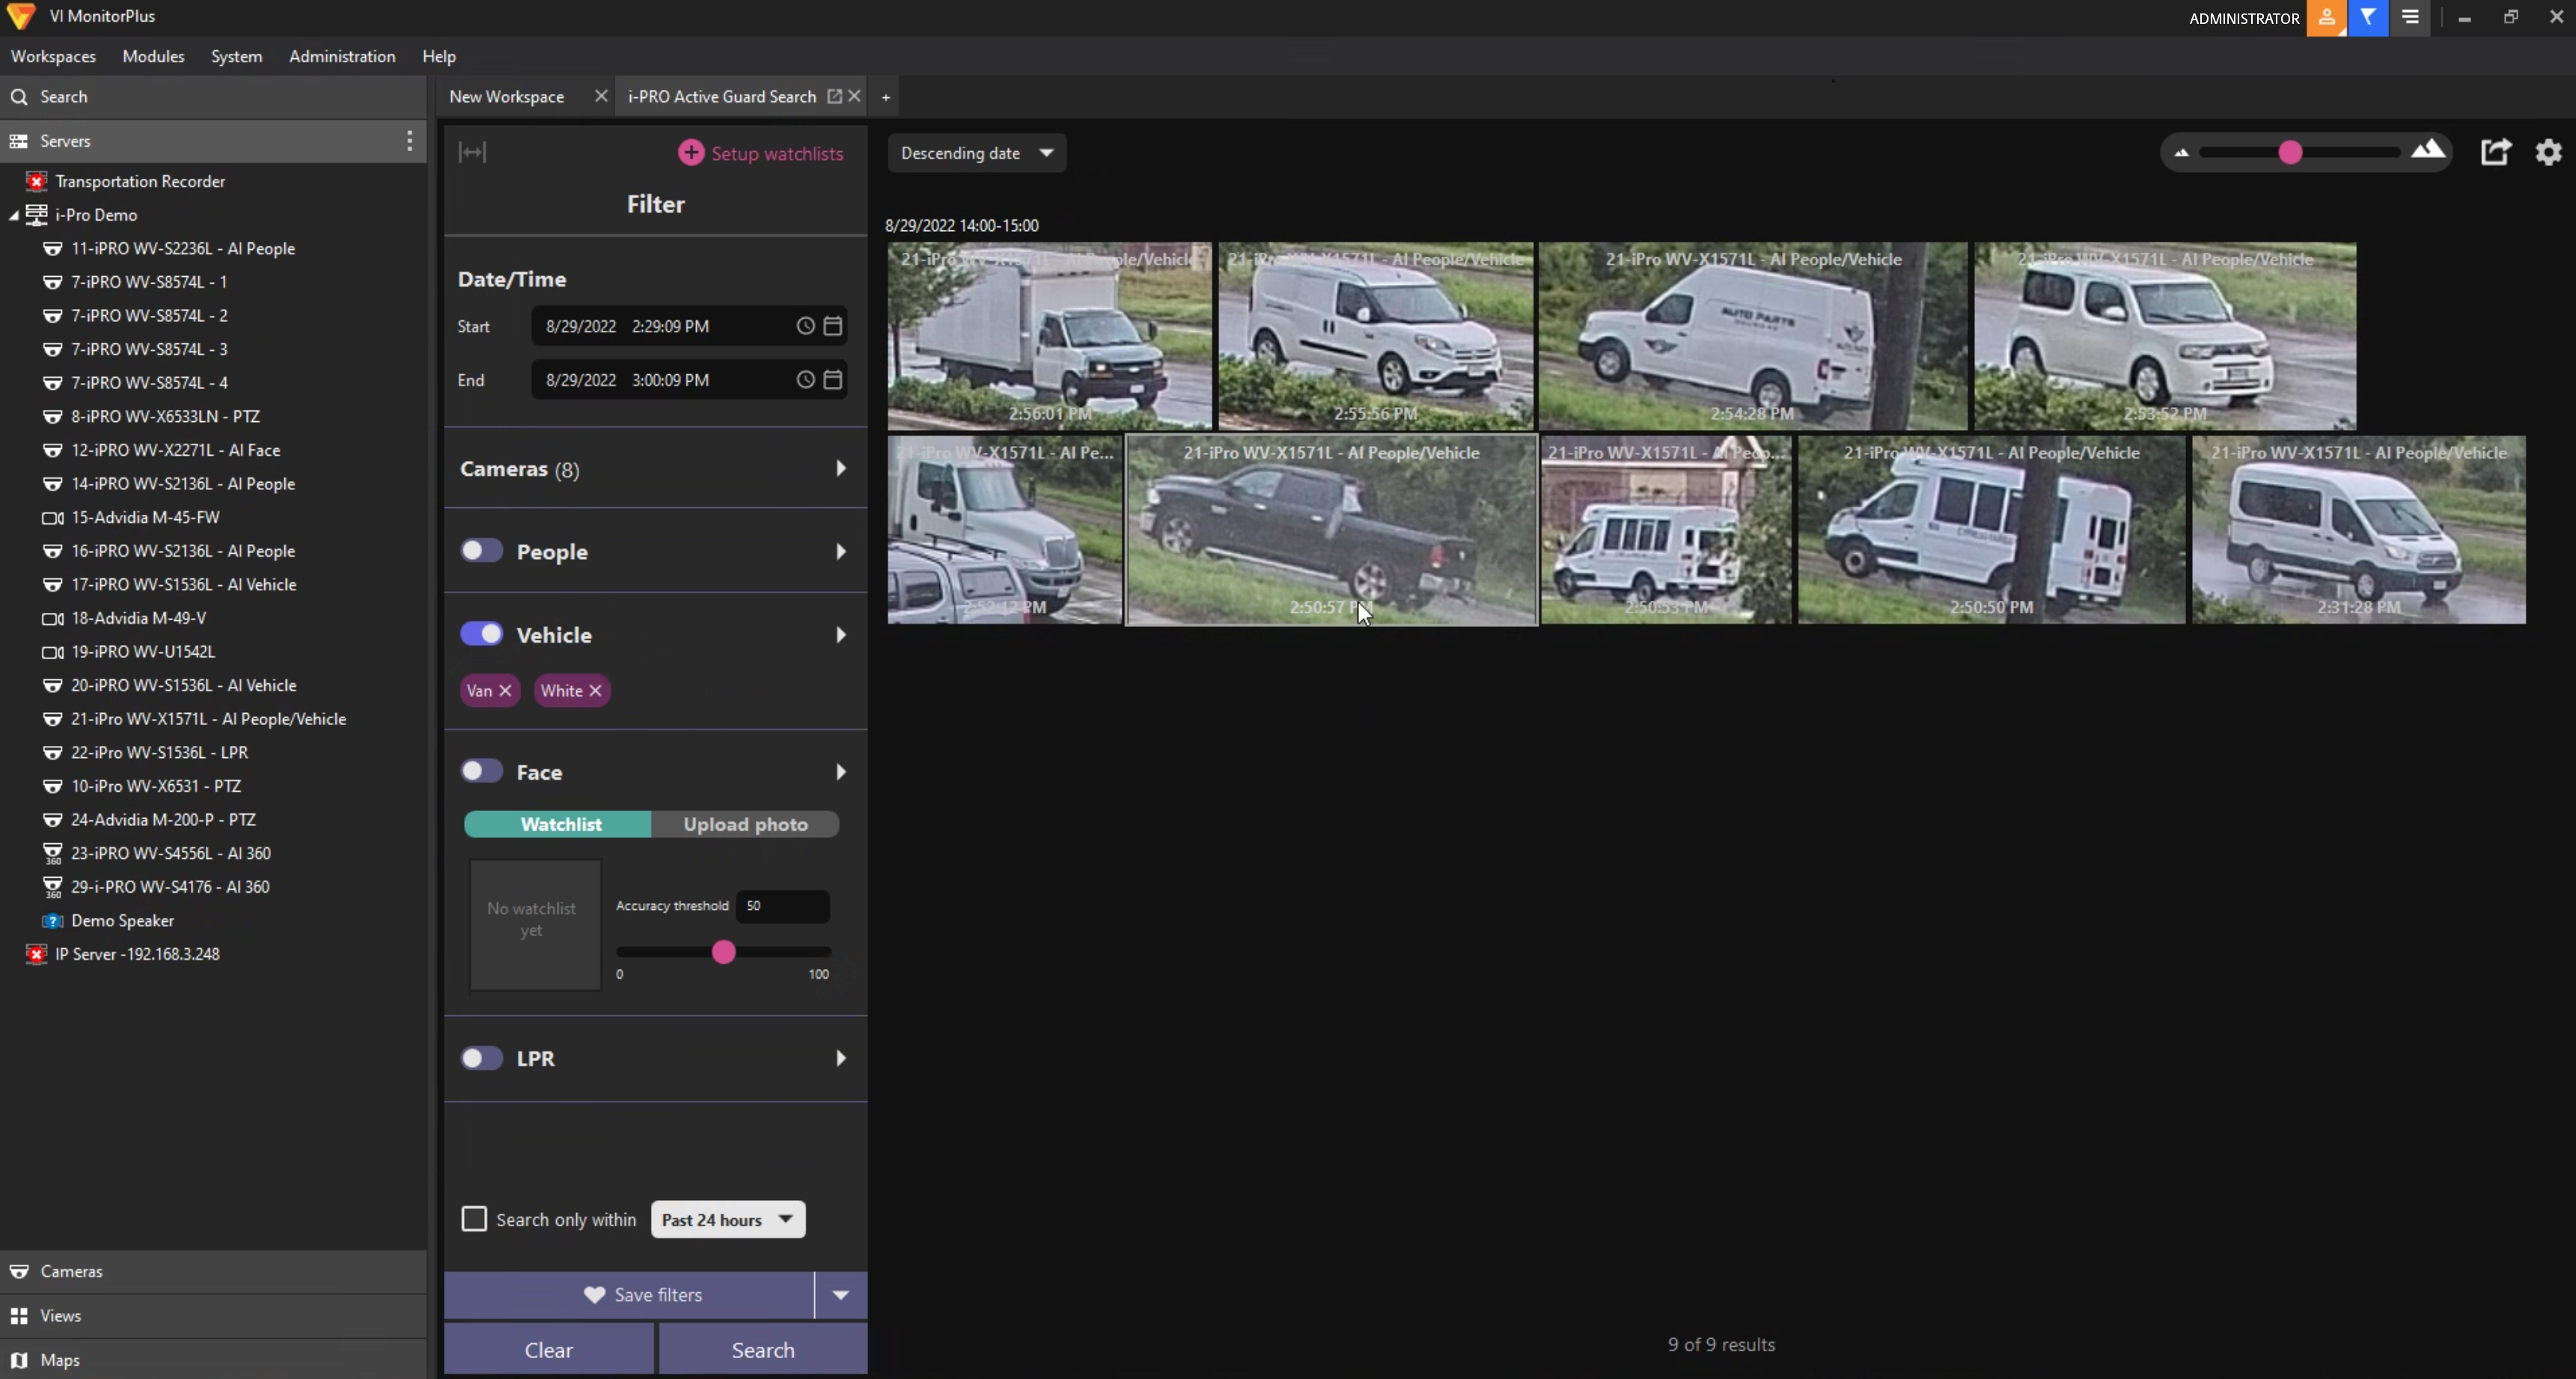Open the Past 24 hours dropdown
The image size is (2576, 1379).
coord(728,1219)
